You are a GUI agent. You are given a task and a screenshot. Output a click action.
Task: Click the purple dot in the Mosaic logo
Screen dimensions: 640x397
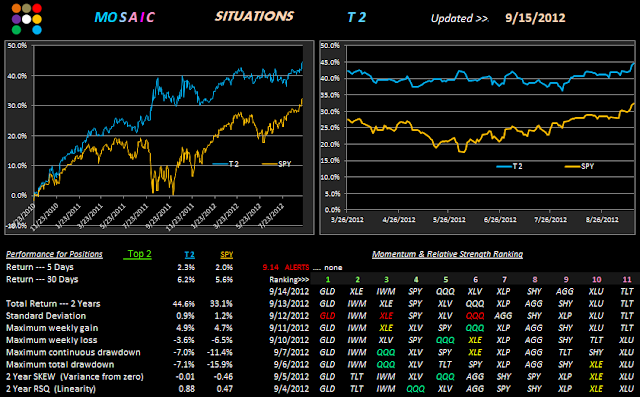(16, 19)
